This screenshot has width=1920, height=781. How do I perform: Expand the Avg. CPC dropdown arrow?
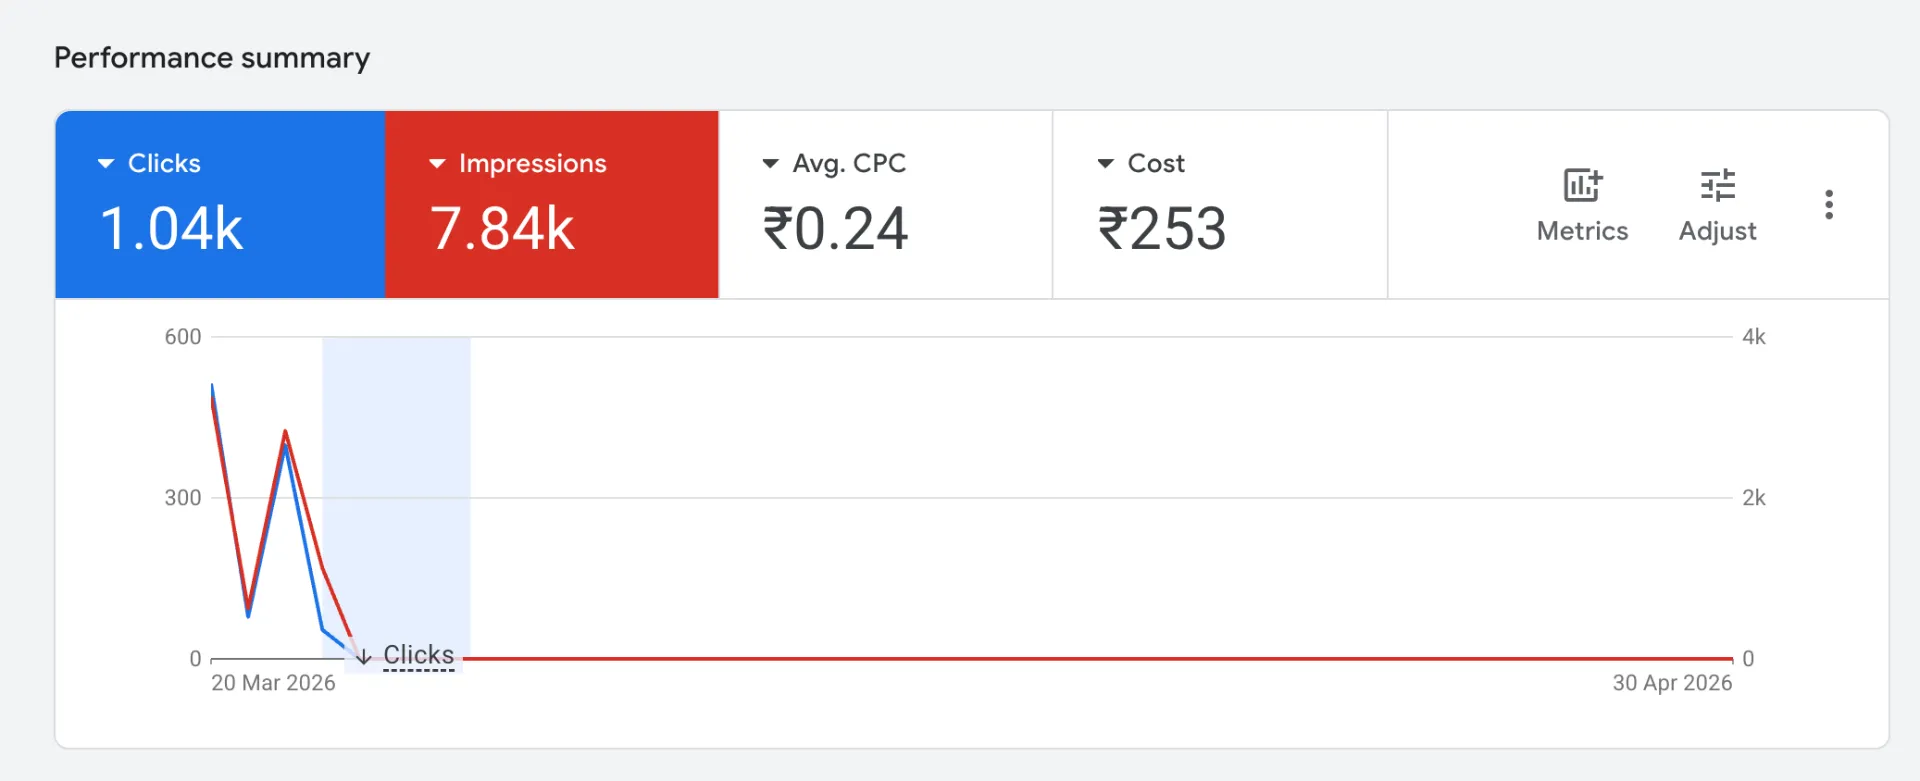click(x=770, y=163)
